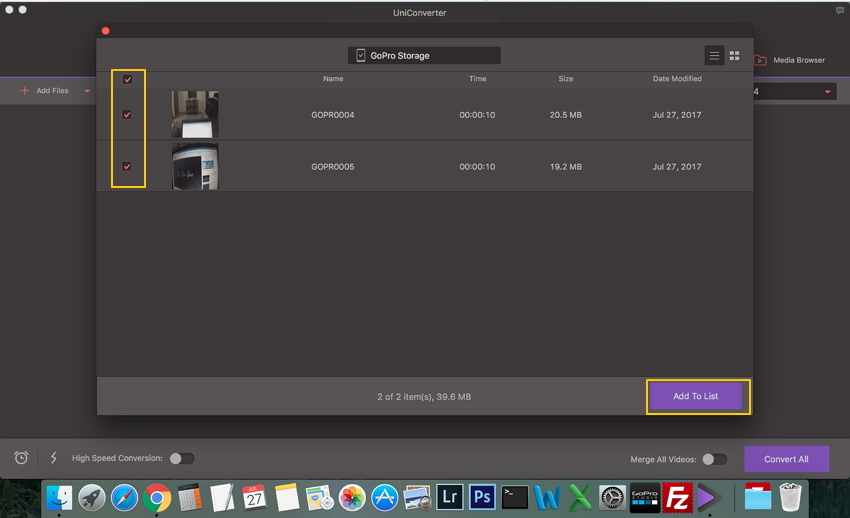Click the 19.2 MB size value
The height and width of the screenshot is (518, 850).
(x=565, y=167)
